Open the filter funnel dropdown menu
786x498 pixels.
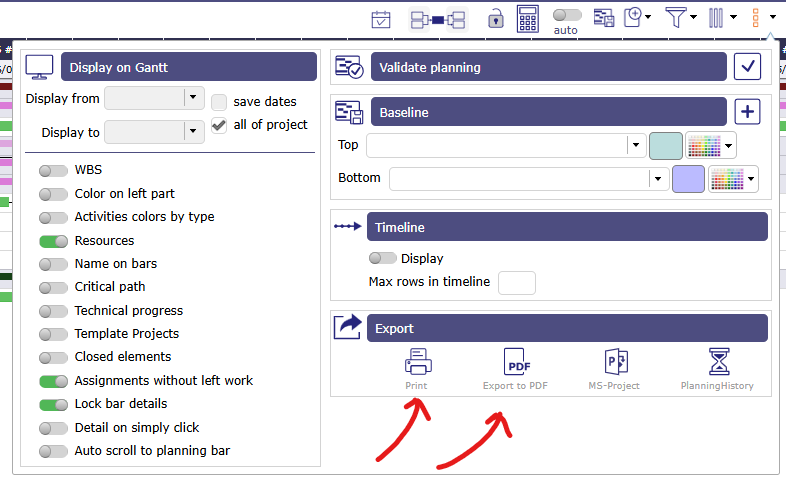(680, 17)
